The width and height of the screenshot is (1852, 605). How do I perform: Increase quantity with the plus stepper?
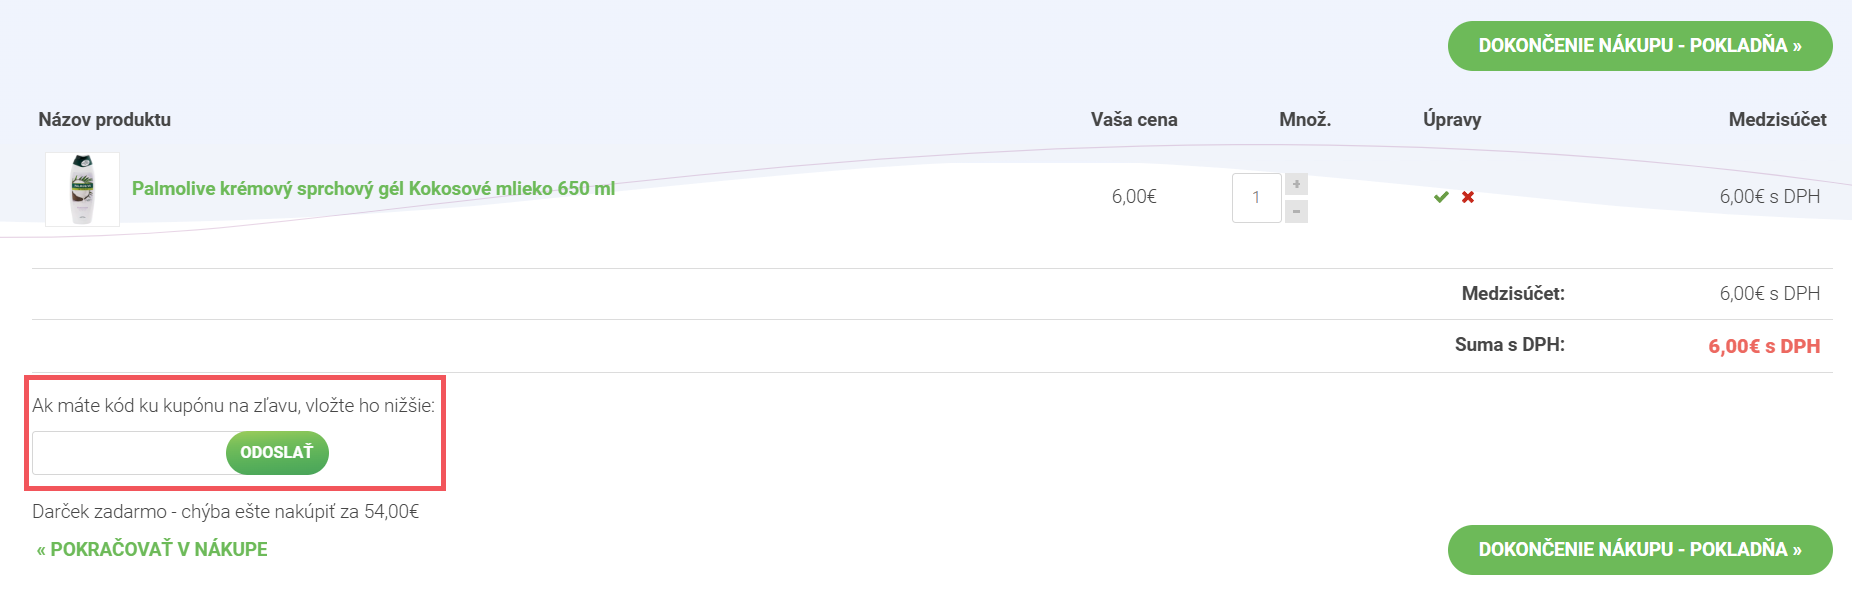pos(1296,184)
